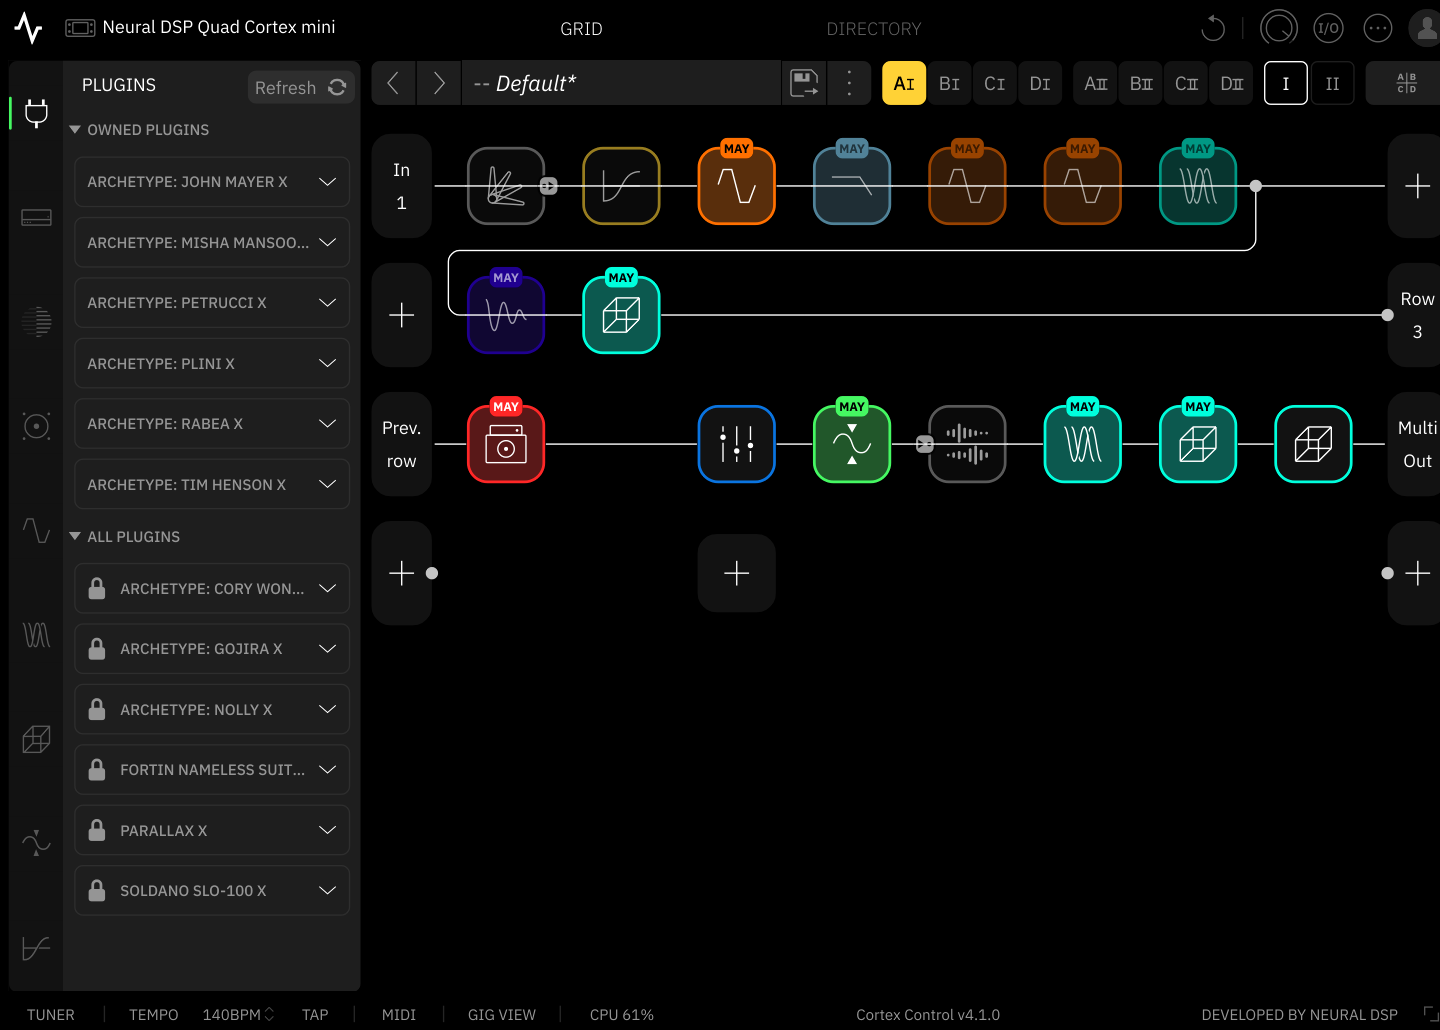Viewport: 1440px width, 1030px height.
Task: Open the circled ellipsis more menu
Action: 1378,28
